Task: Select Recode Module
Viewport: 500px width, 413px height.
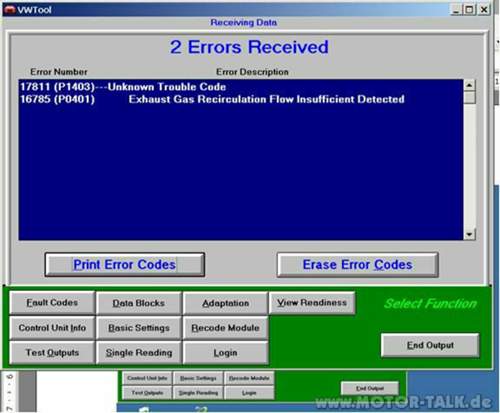Action: click(226, 328)
